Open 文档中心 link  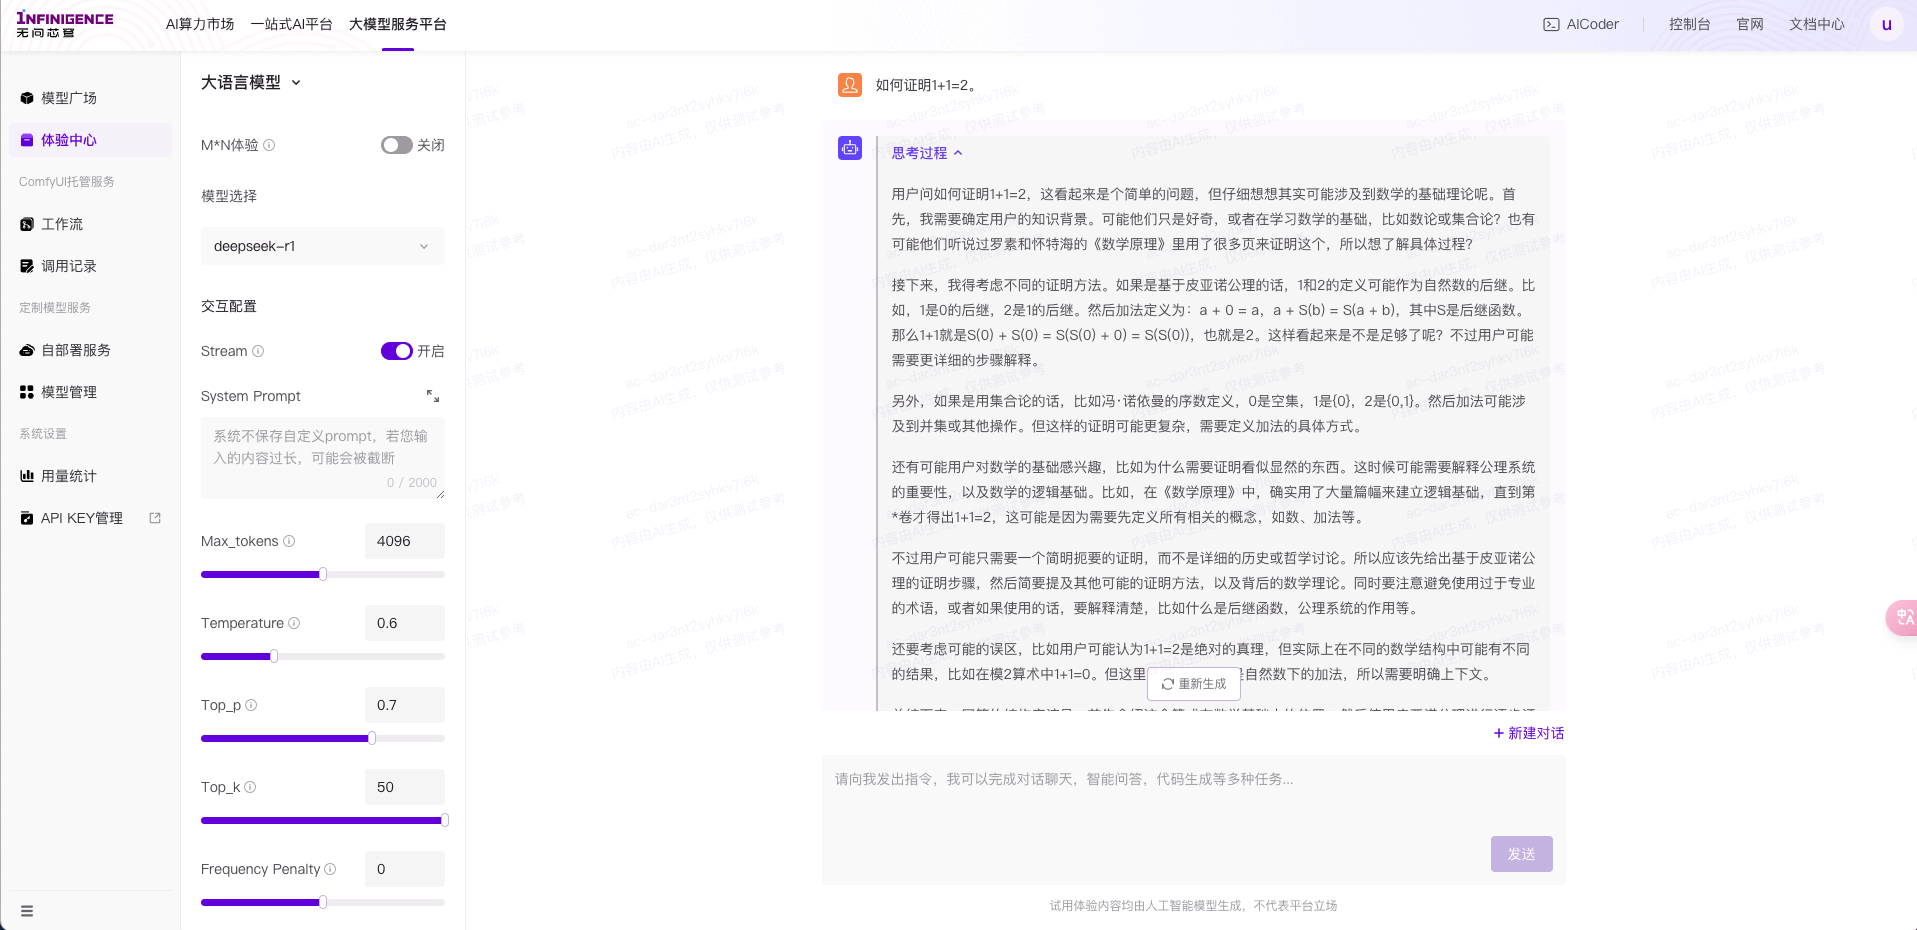click(1817, 24)
